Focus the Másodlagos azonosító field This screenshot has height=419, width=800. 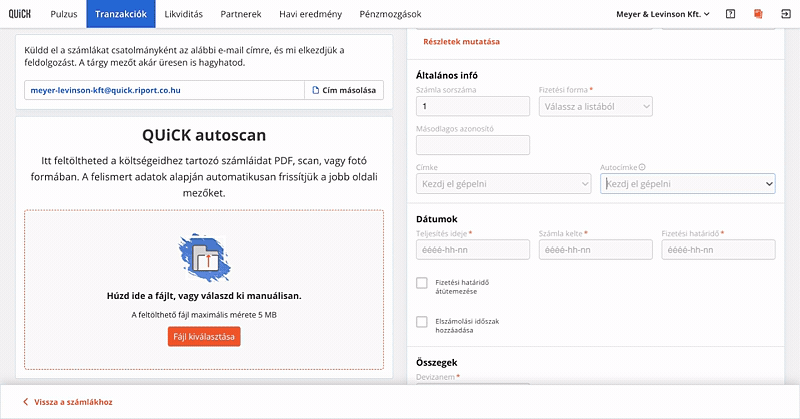pyautogui.click(x=473, y=145)
